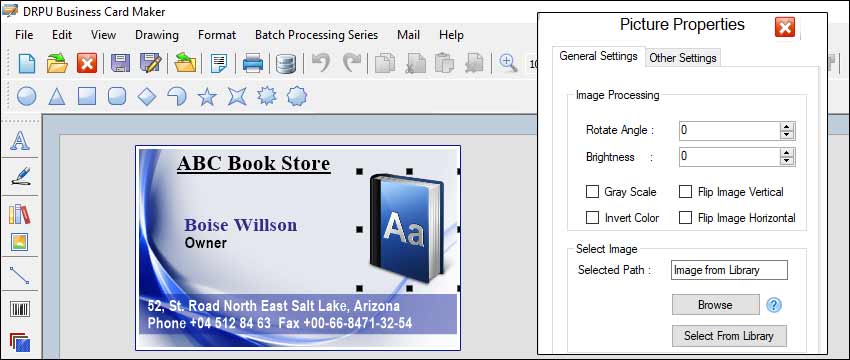Select the four-point star shape tool
This screenshot has height=360, width=850.
pyautogui.click(x=237, y=97)
